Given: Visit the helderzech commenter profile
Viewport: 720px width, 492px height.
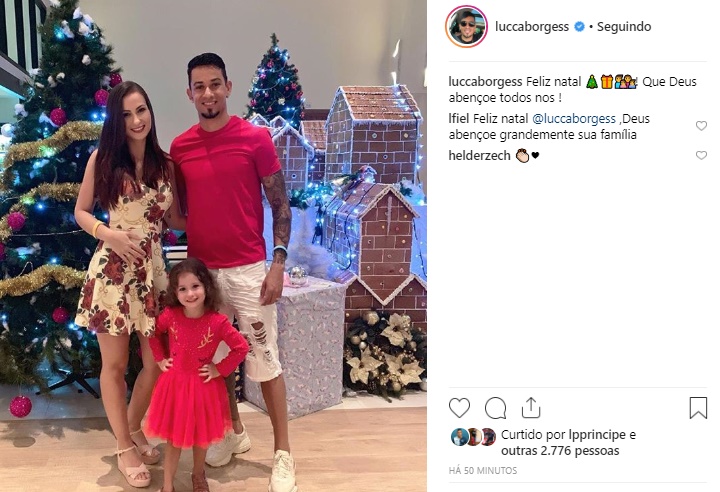Looking at the screenshot, I should coord(479,155).
